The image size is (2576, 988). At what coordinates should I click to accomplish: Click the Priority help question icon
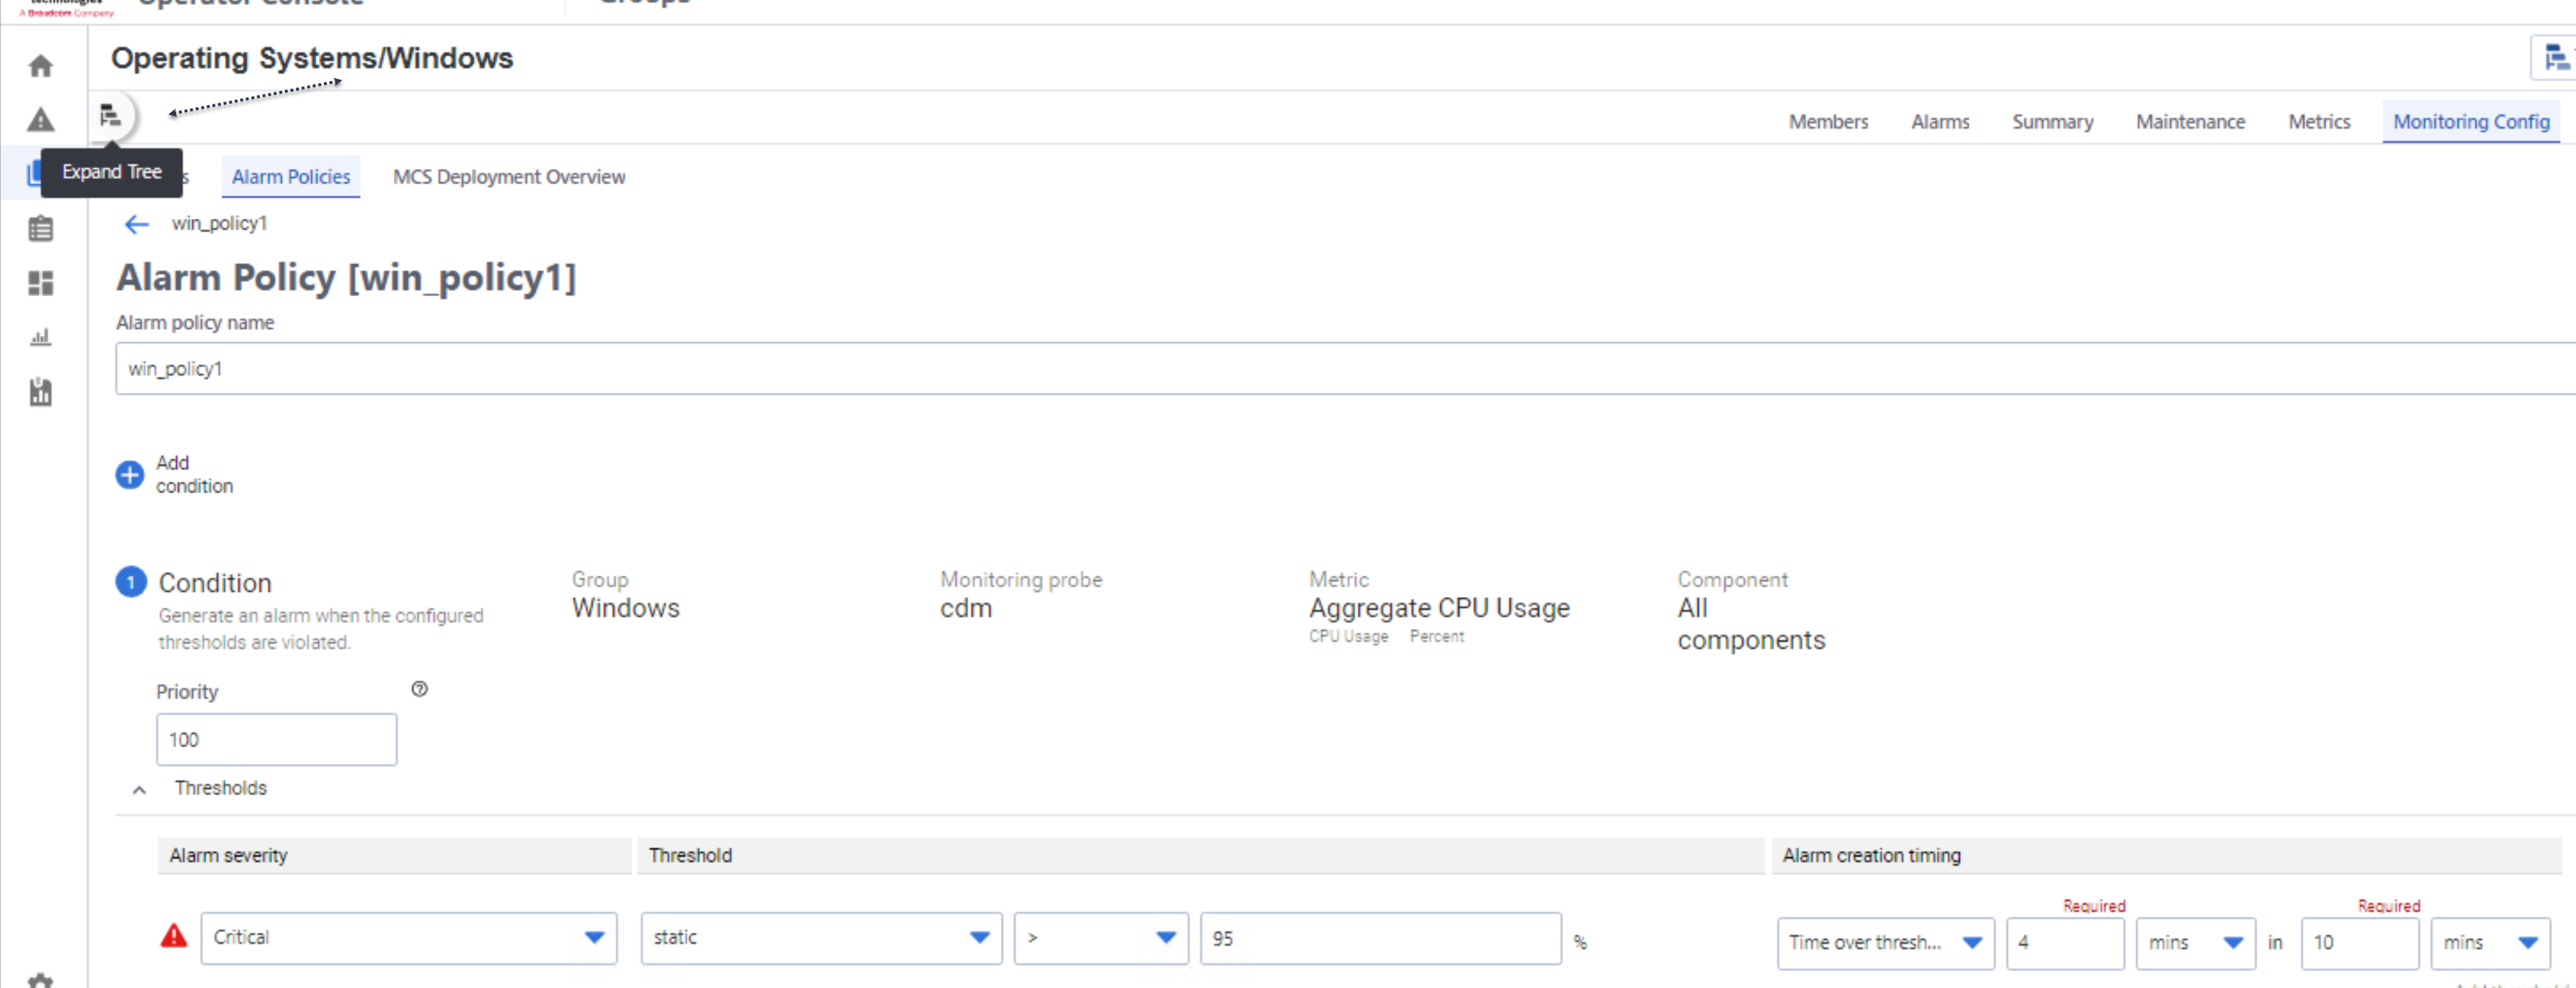[x=420, y=689]
